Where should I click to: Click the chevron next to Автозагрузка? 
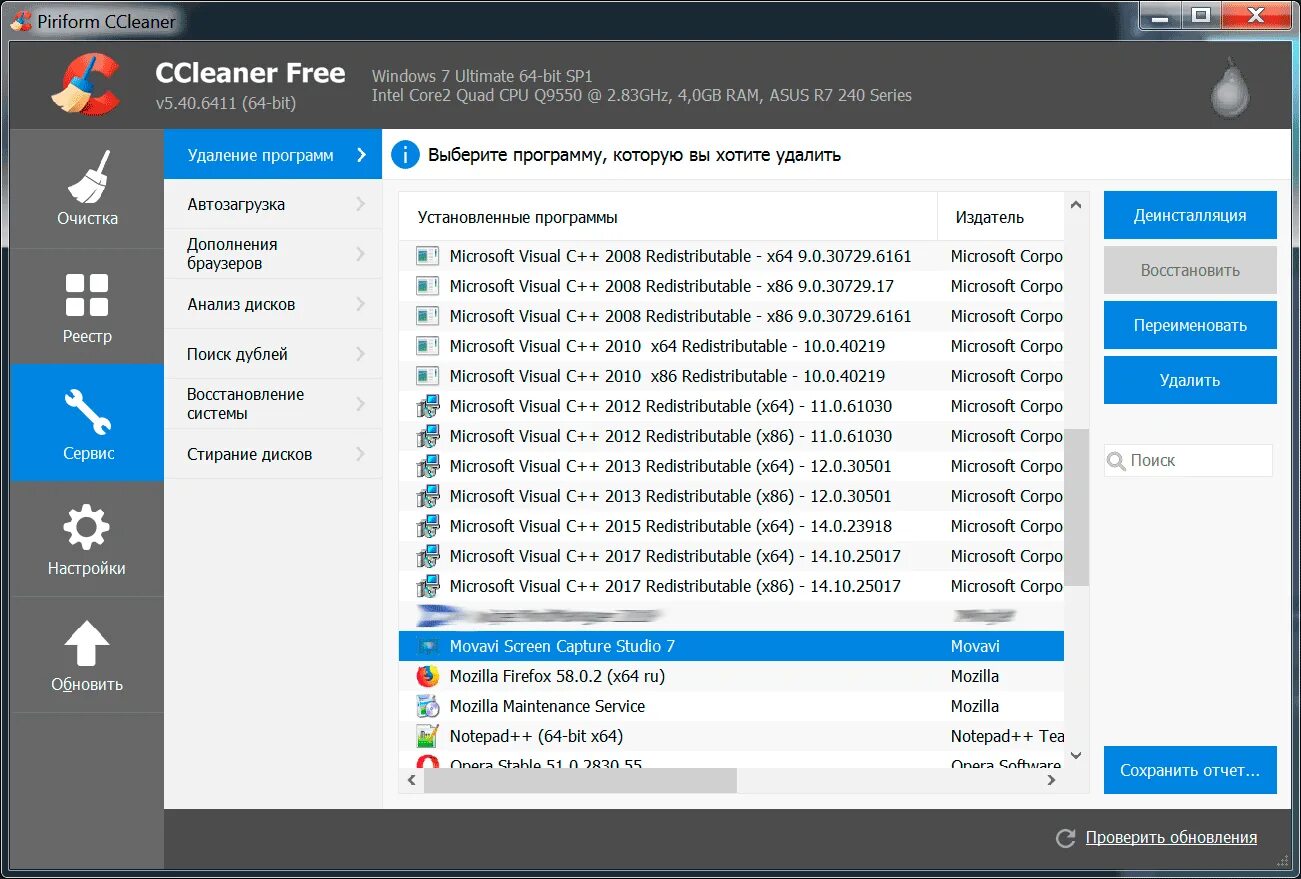[361, 204]
